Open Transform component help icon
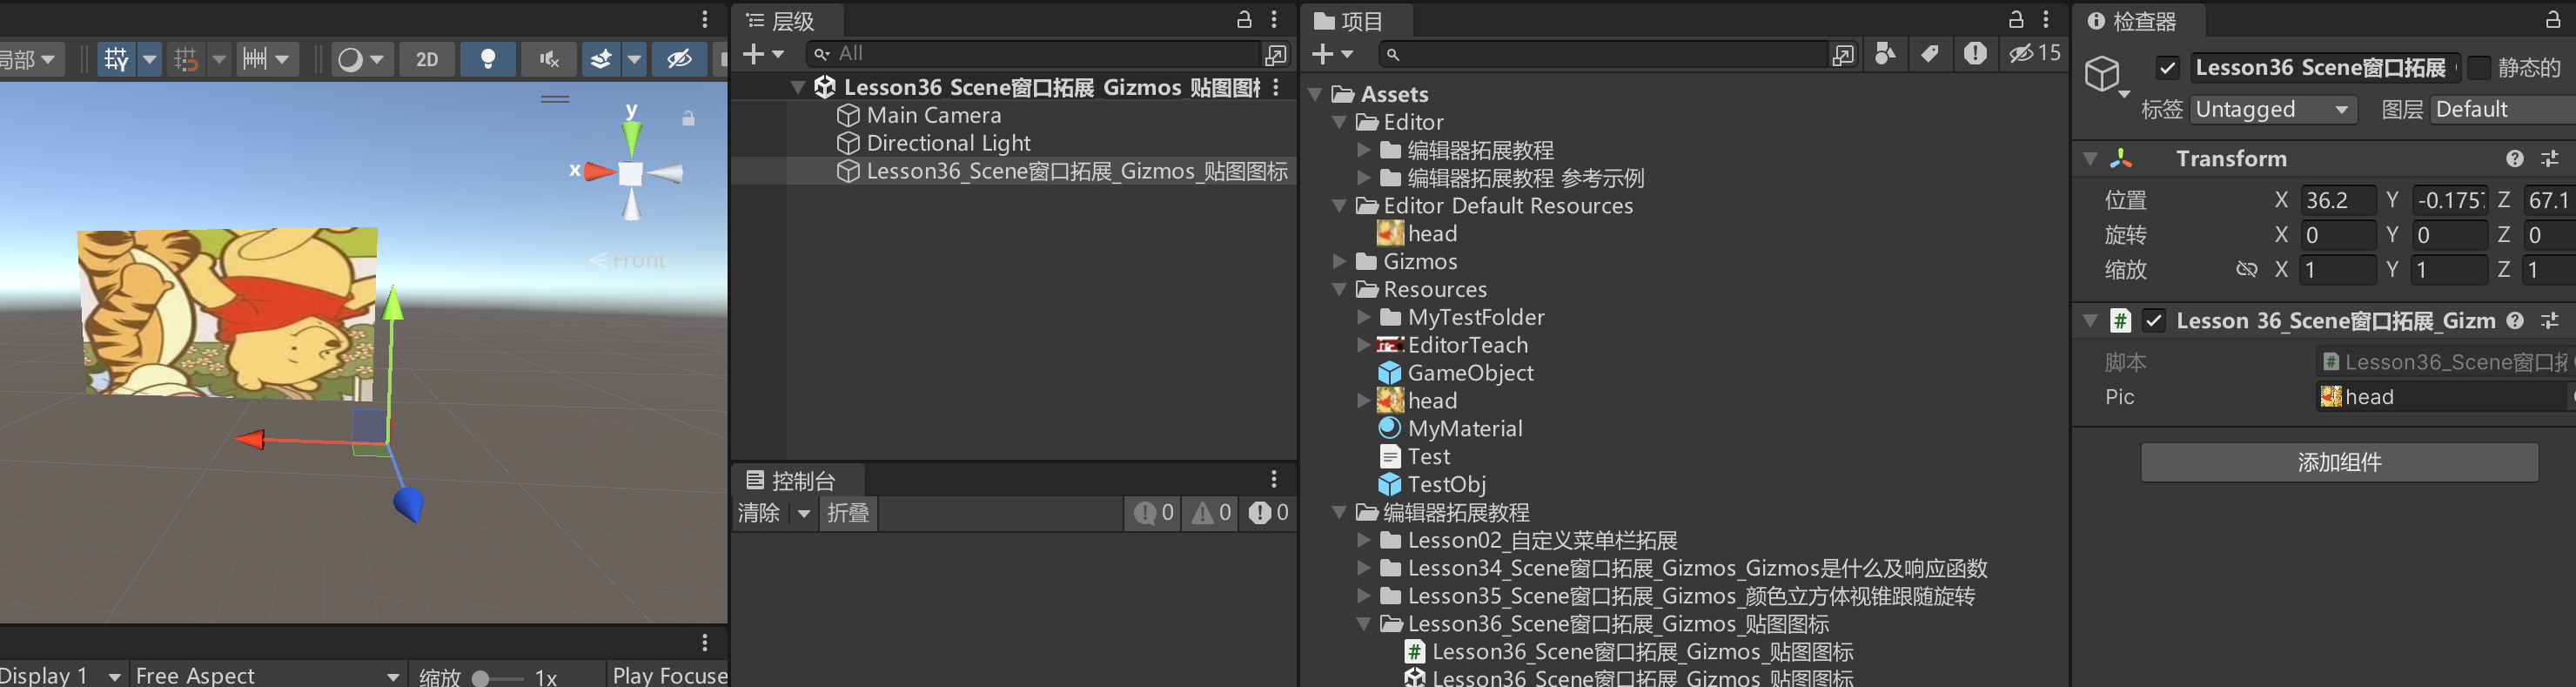The height and width of the screenshot is (687, 2576). (x=2515, y=159)
